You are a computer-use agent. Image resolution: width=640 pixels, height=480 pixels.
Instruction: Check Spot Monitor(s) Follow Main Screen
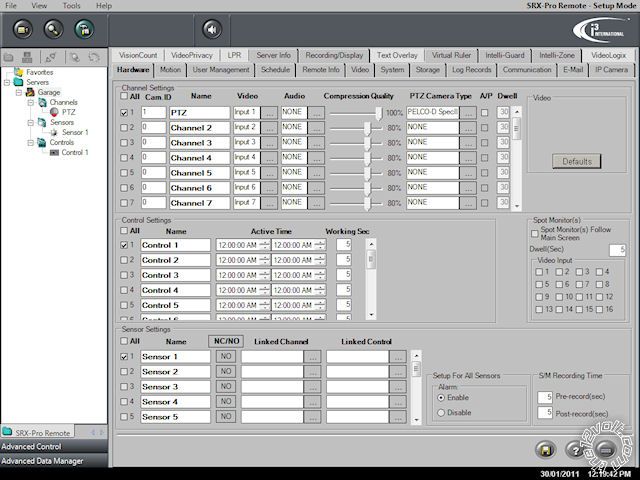point(534,232)
